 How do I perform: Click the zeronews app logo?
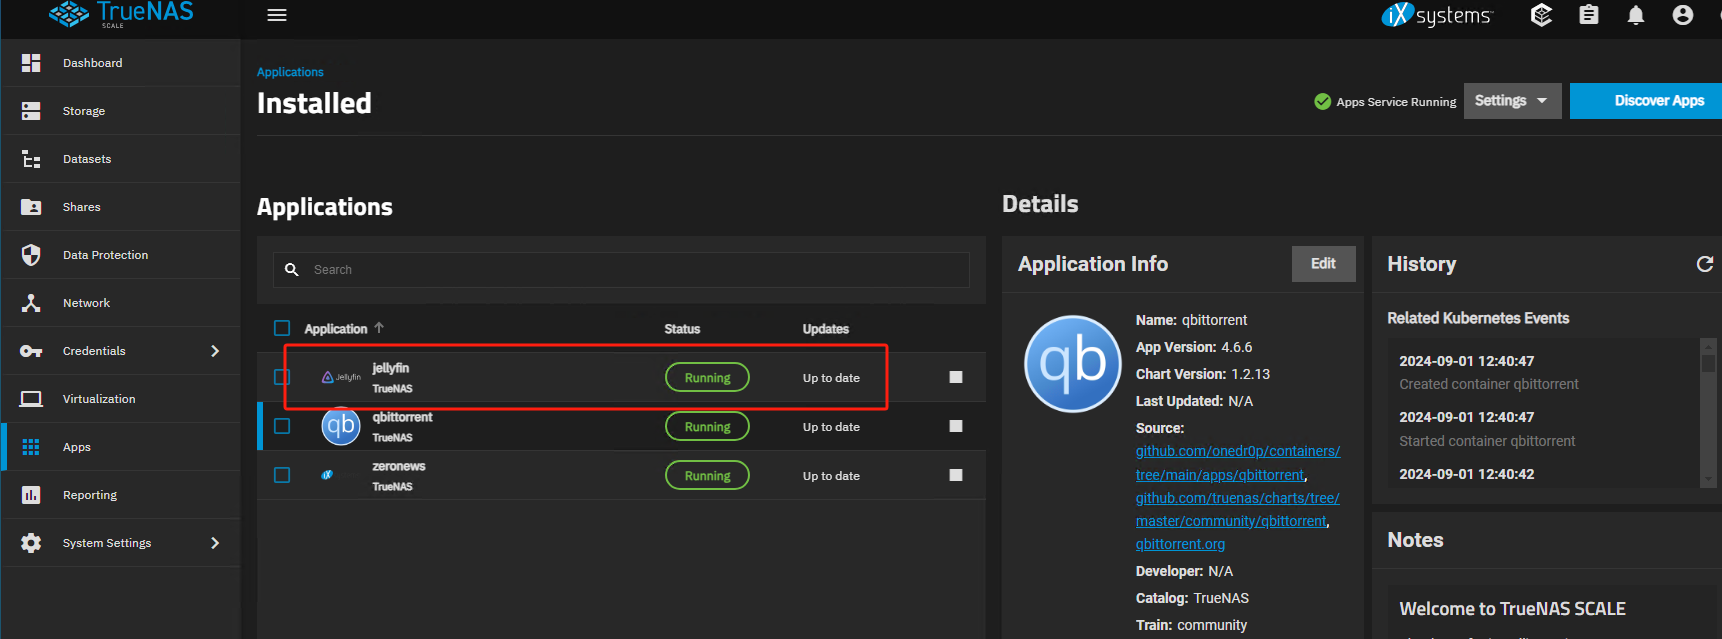coord(327,475)
